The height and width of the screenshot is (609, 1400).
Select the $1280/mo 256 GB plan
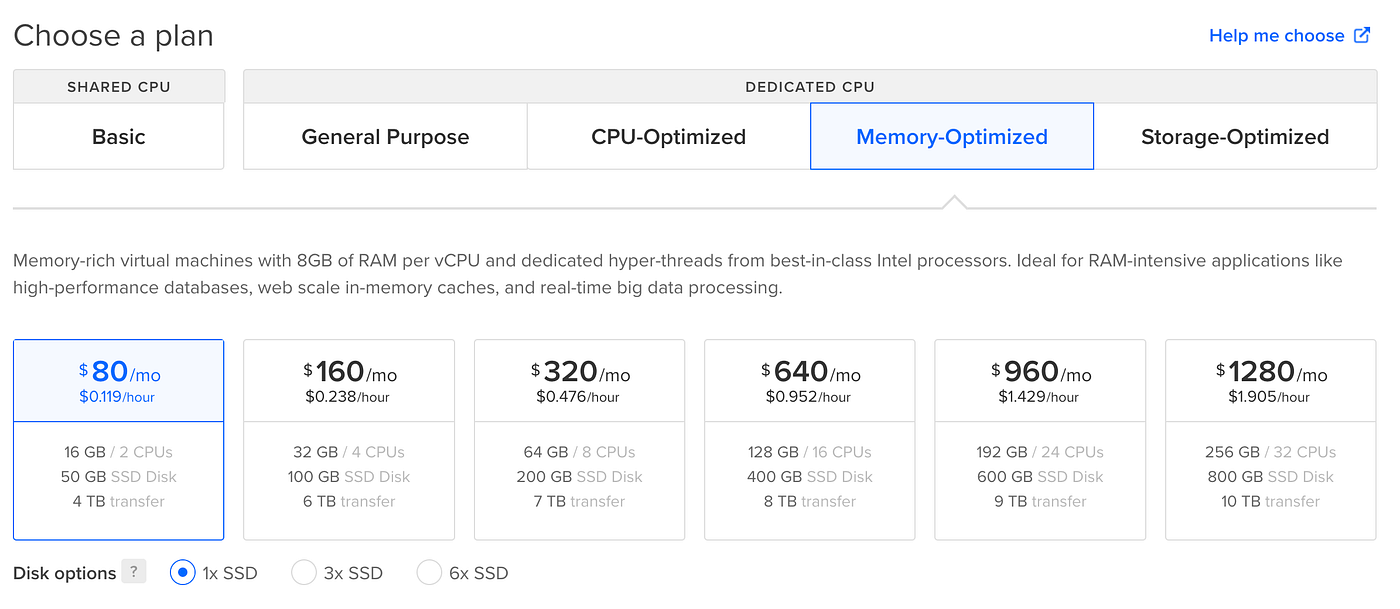tap(1270, 440)
